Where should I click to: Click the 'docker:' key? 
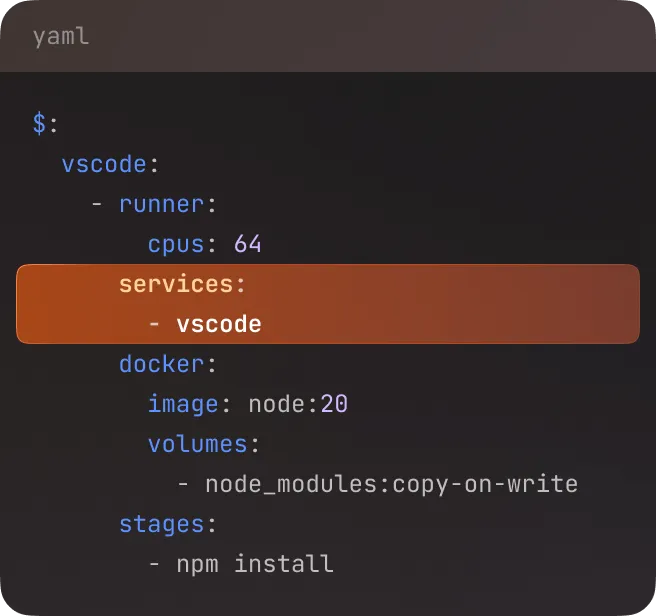tap(168, 364)
